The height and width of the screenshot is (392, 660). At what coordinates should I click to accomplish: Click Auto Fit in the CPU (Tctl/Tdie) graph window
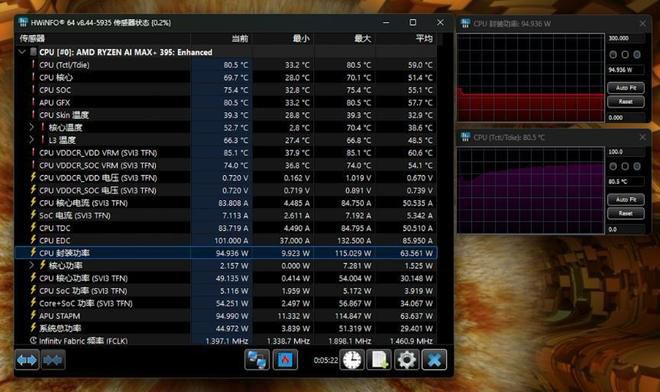coord(626,199)
